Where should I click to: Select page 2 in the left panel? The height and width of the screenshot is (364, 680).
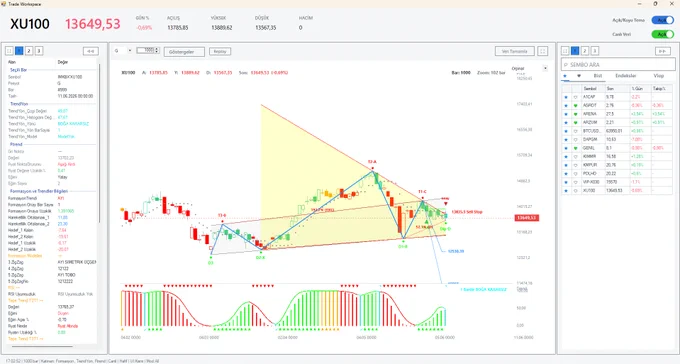tap(29, 51)
